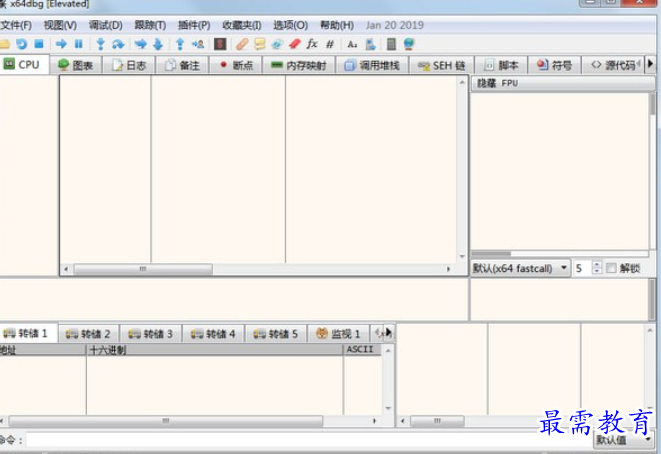Click the command input field
The height and width of the screenshot is (454, 661).
point(309,440)
